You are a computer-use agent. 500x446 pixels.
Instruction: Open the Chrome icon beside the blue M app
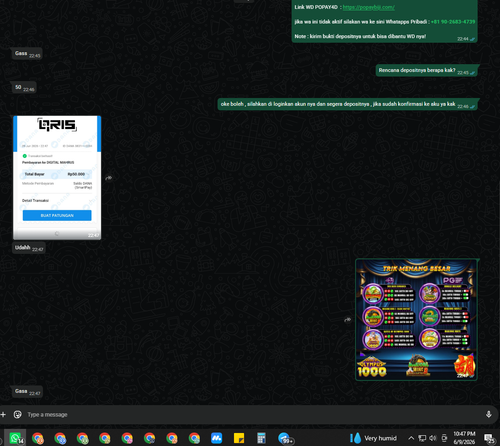tap(194, 438)
